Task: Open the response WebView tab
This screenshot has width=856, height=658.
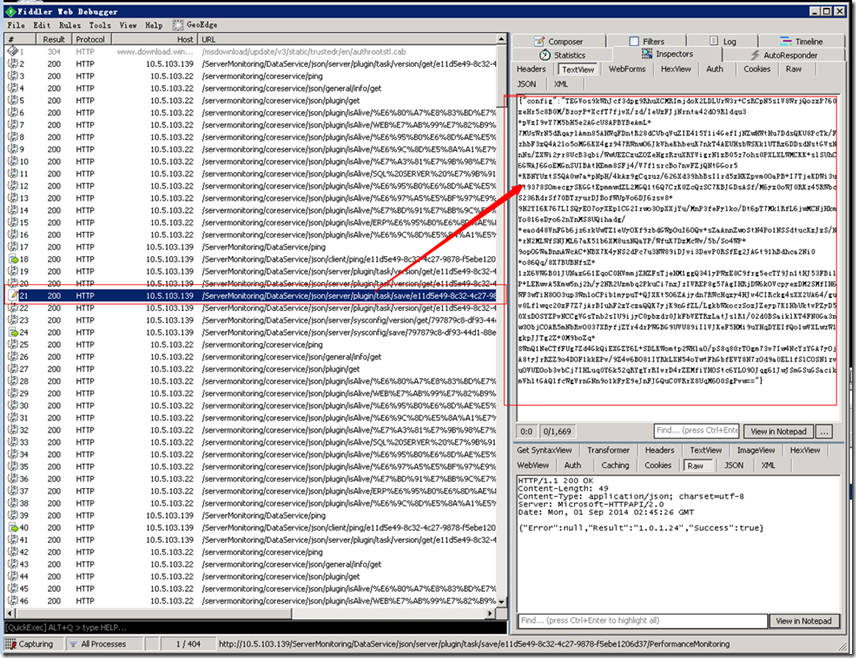Action: (x=533, y=465)
